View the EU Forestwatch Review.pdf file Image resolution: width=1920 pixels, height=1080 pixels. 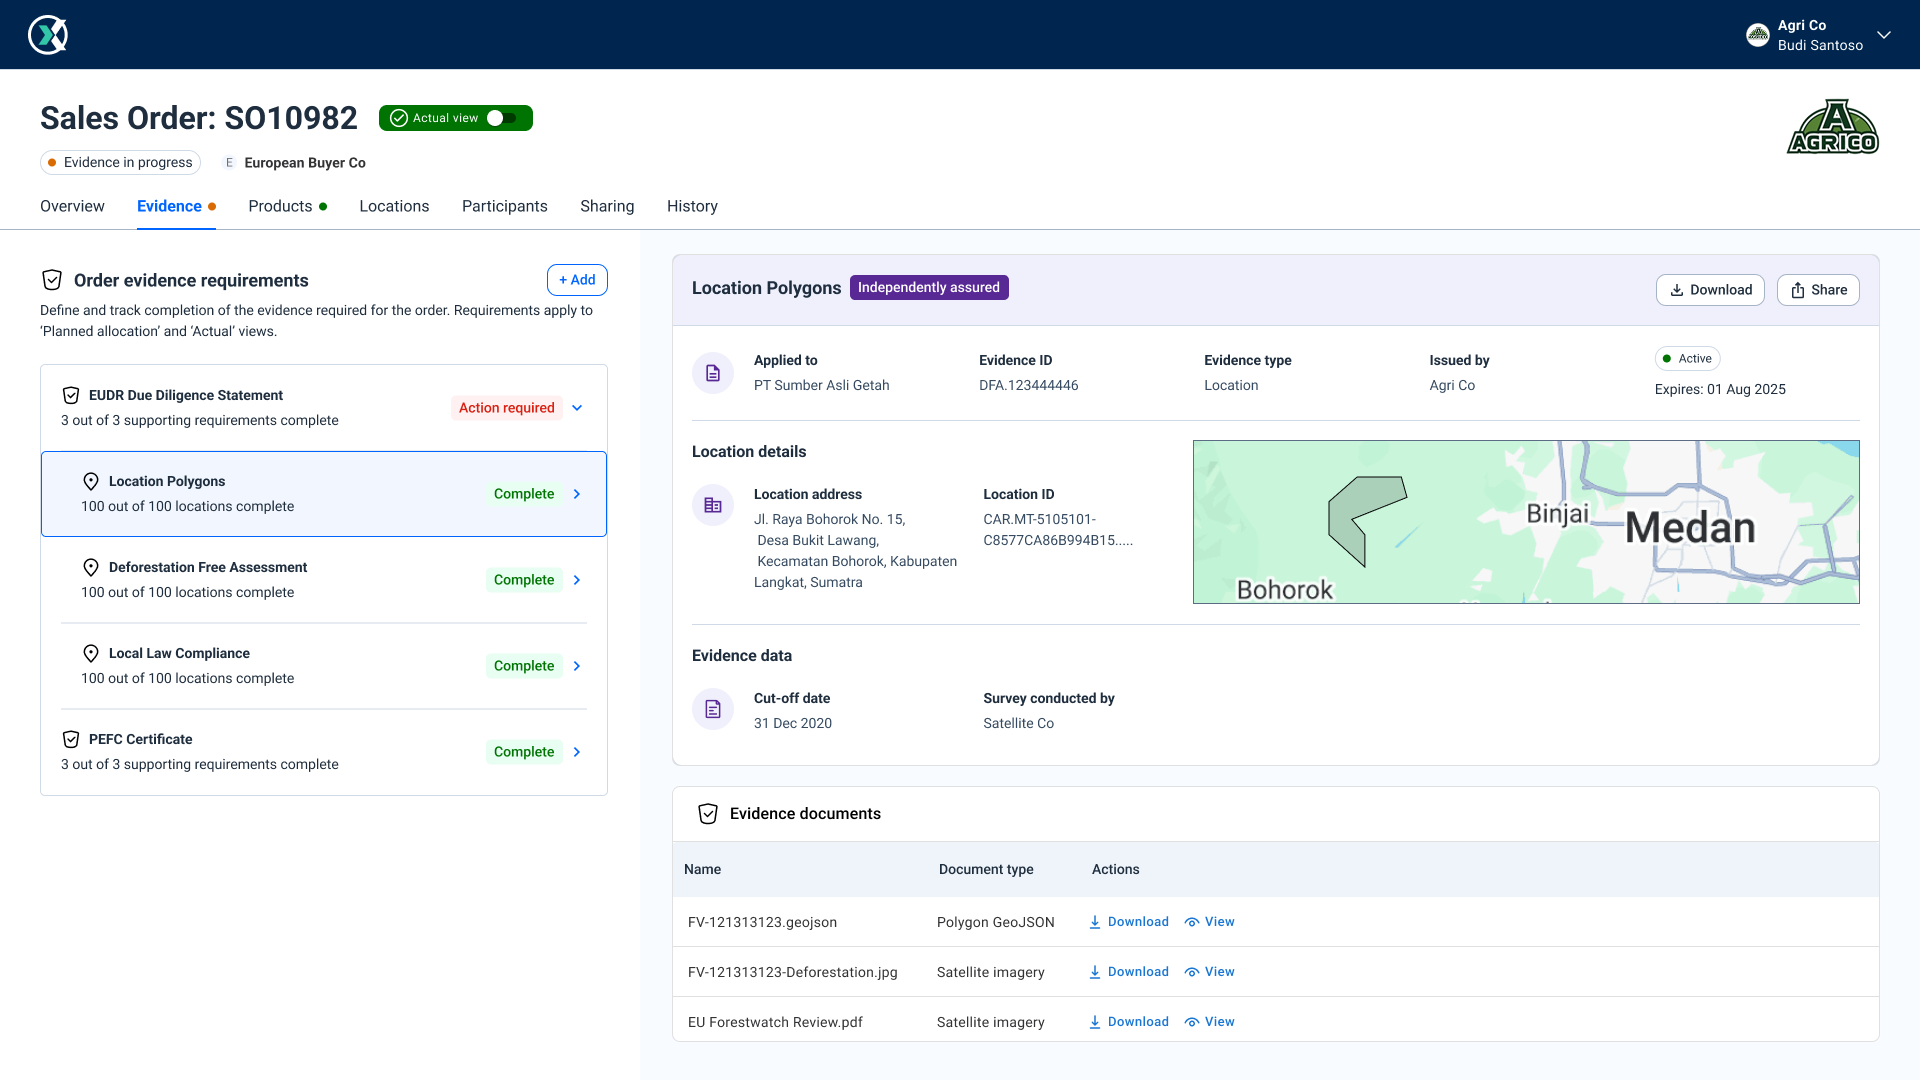1210,1022
